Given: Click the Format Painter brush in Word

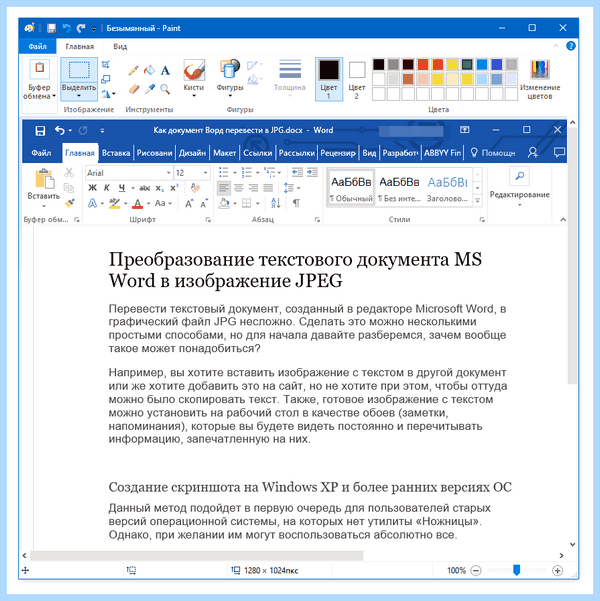Looking at the screenshot, I should pos(69,202).
